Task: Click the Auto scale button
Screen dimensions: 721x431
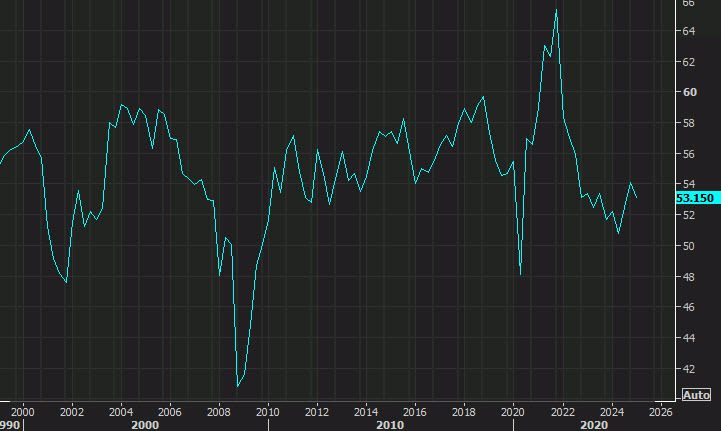Action: point(696,394)
